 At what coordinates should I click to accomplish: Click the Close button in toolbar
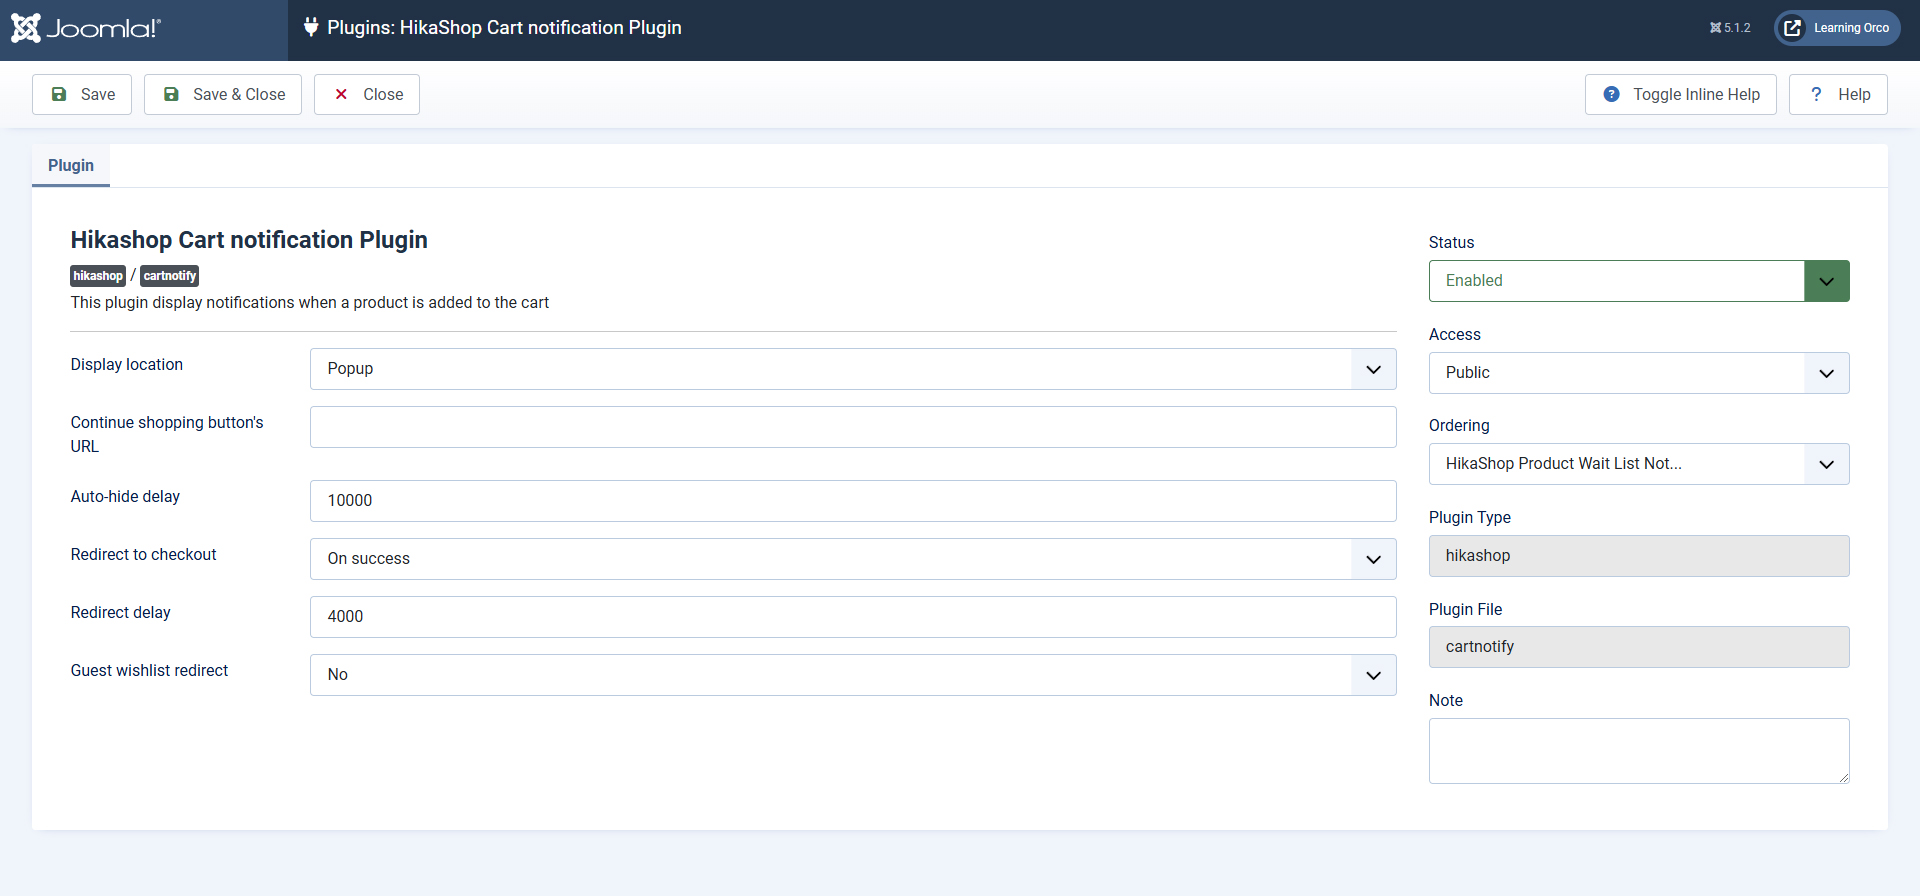(x=367, y=94)
